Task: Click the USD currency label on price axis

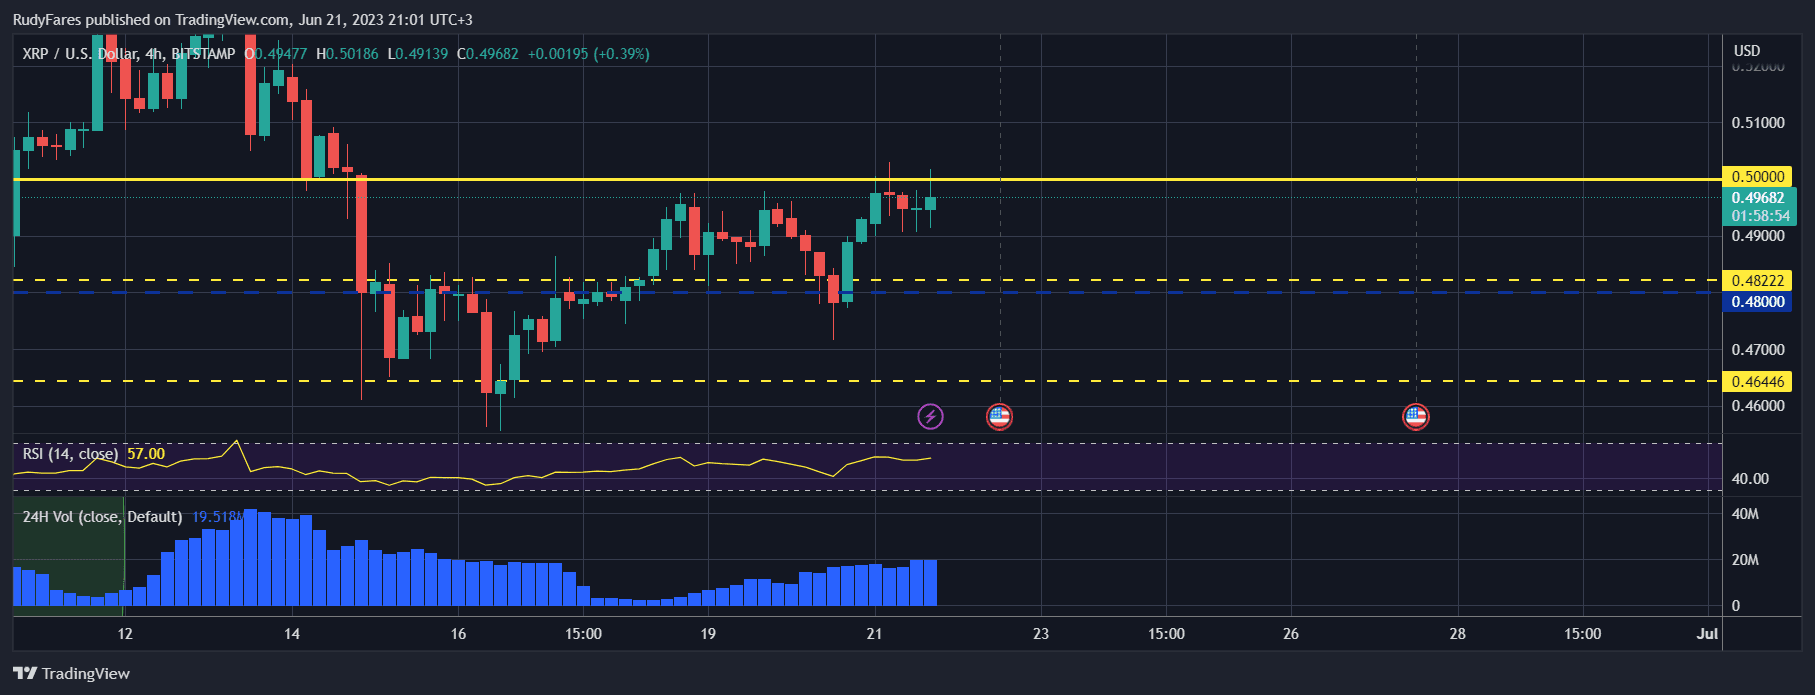Action: (x=1746, y=51)
